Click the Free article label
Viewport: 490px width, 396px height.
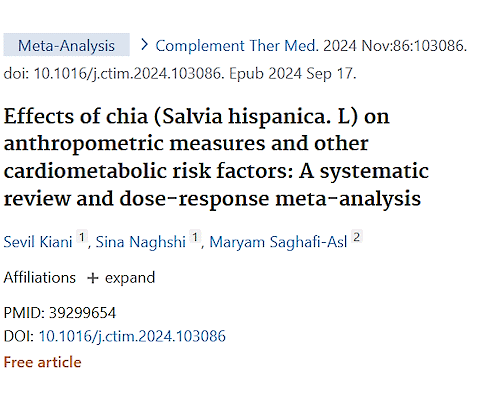click(x=42, y=362)
